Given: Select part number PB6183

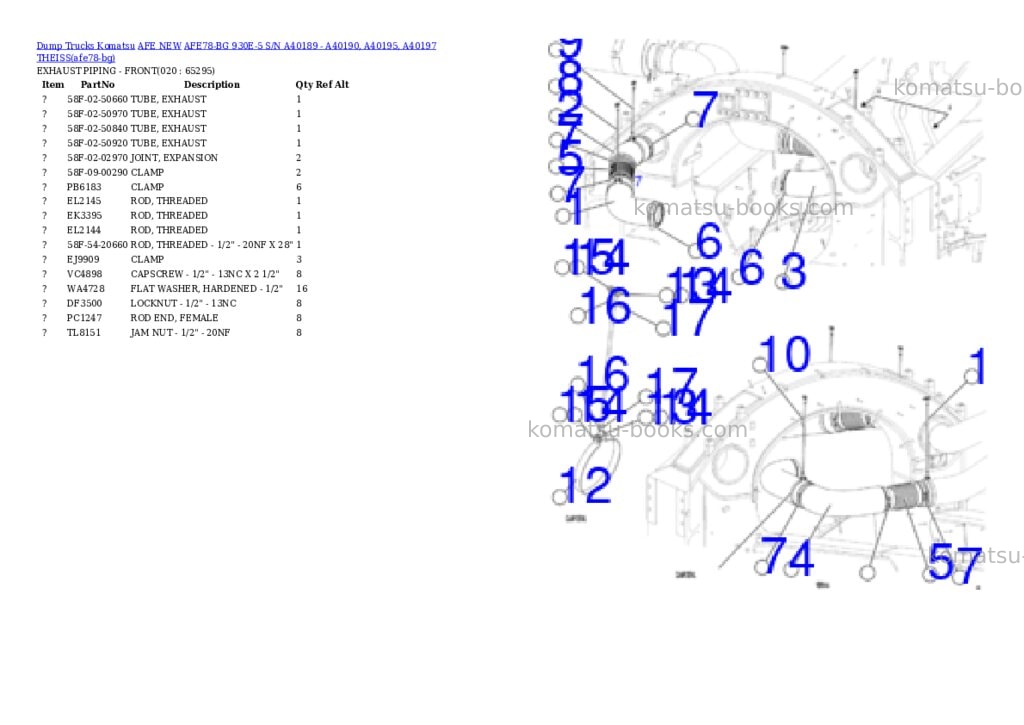Looking at the screenshot, I should (84, 187).
